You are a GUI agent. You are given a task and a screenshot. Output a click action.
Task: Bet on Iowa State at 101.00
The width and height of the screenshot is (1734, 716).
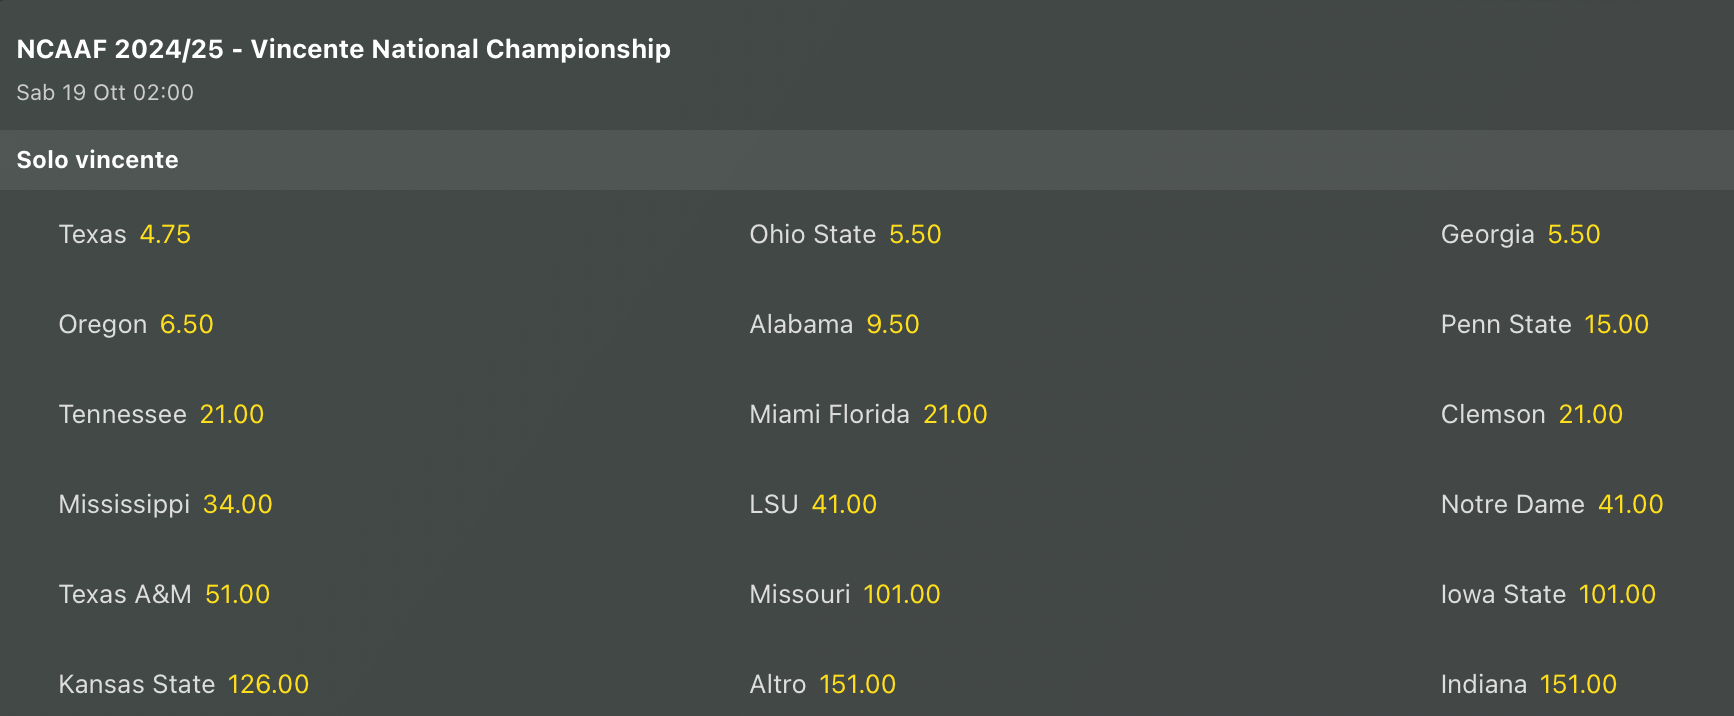tap(1550, 594)
